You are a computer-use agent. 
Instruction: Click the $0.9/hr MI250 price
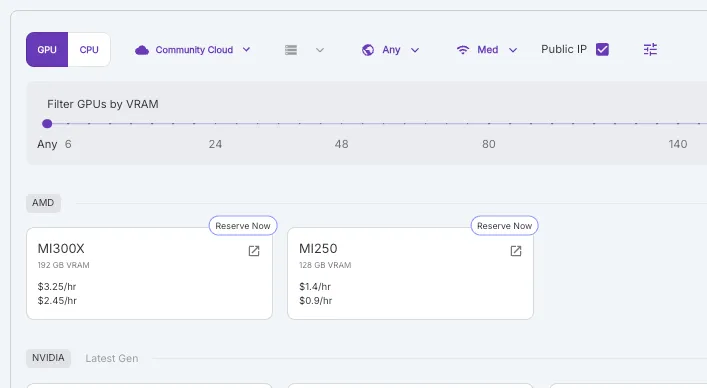316,301
